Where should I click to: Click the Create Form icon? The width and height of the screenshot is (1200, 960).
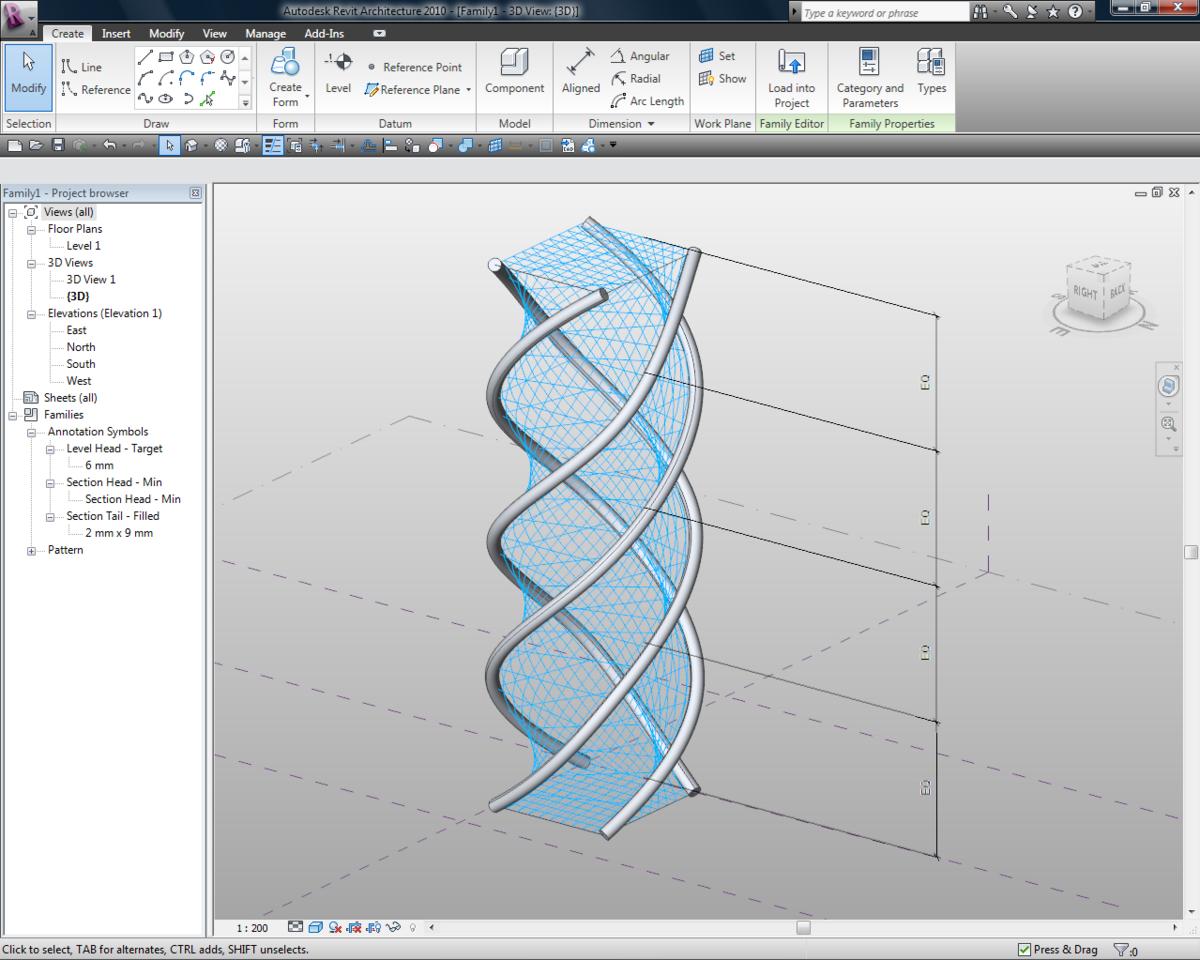(x=286, y=62)
